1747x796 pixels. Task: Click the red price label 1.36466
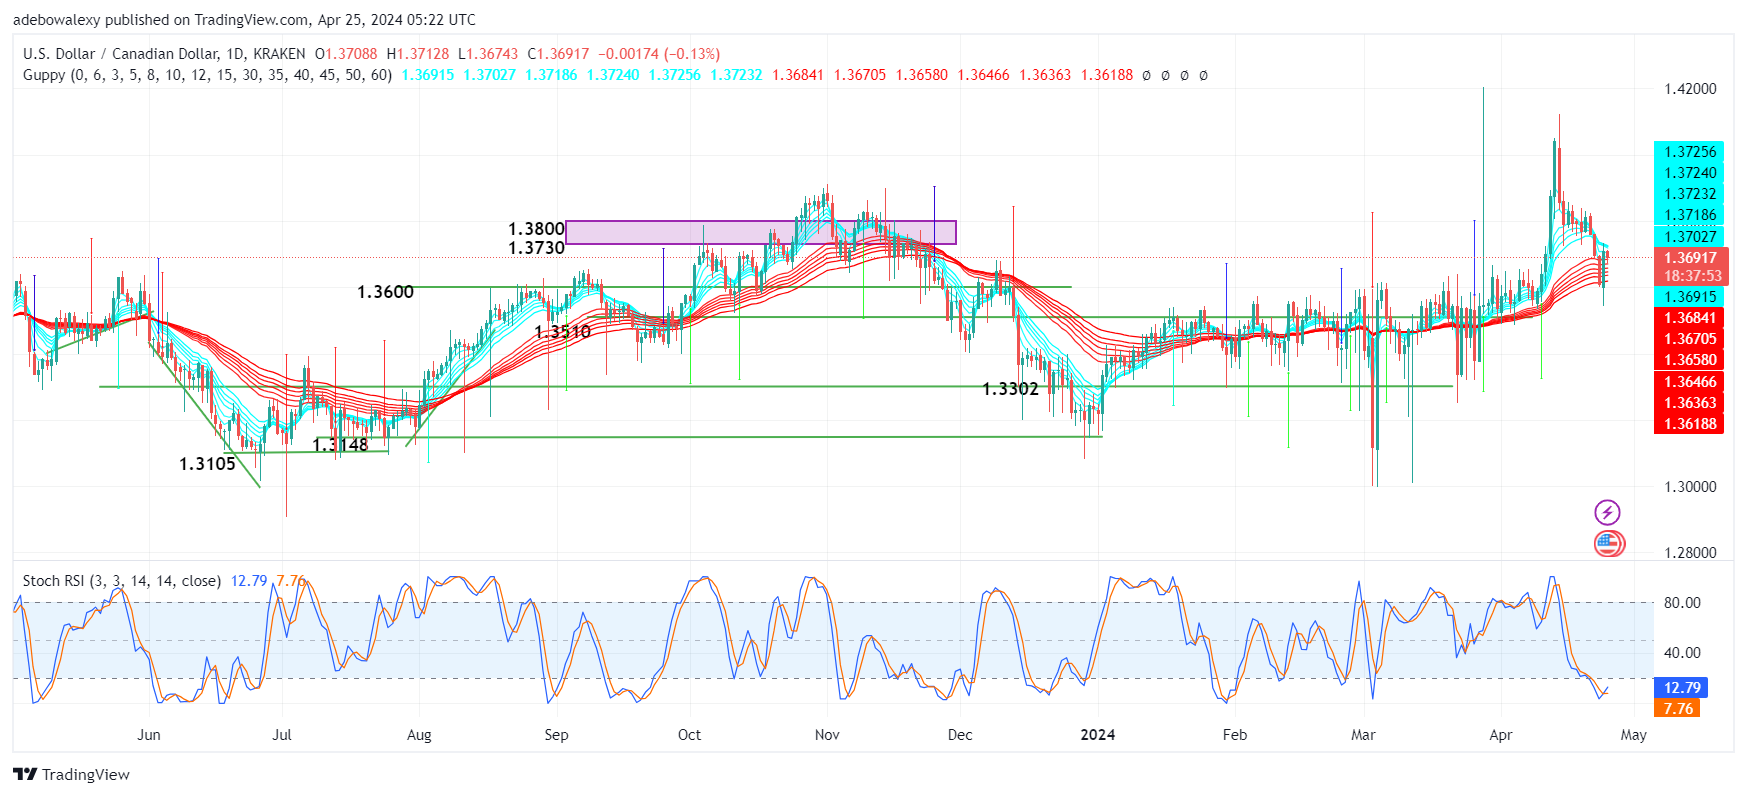coord(1689,382)
